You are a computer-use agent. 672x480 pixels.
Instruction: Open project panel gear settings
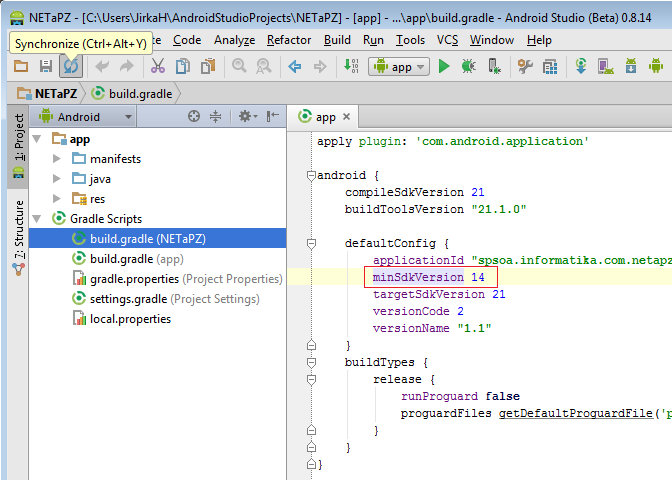click(x=248, y=116)
